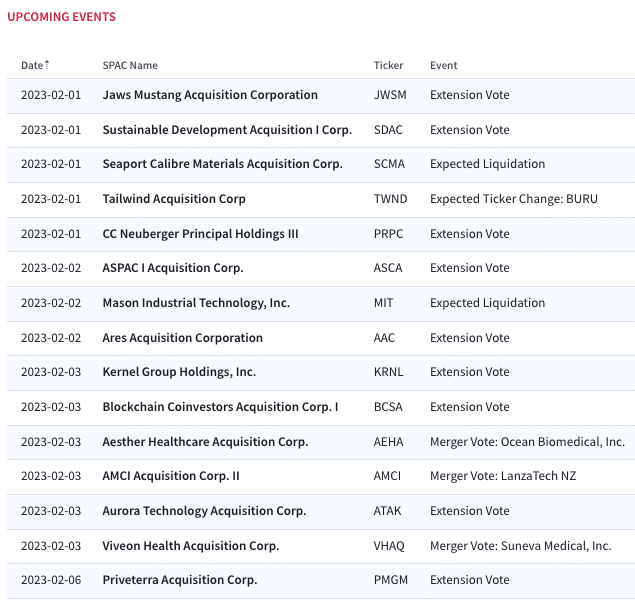
Task: Open Mason Industrial Technology, Inc.
Action: pos(196,303)
